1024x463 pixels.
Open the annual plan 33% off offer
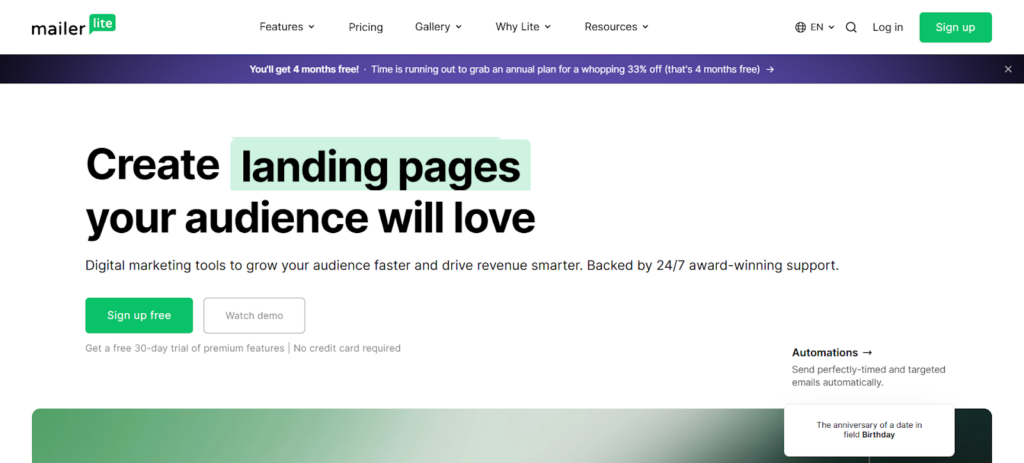coord(565,69)
